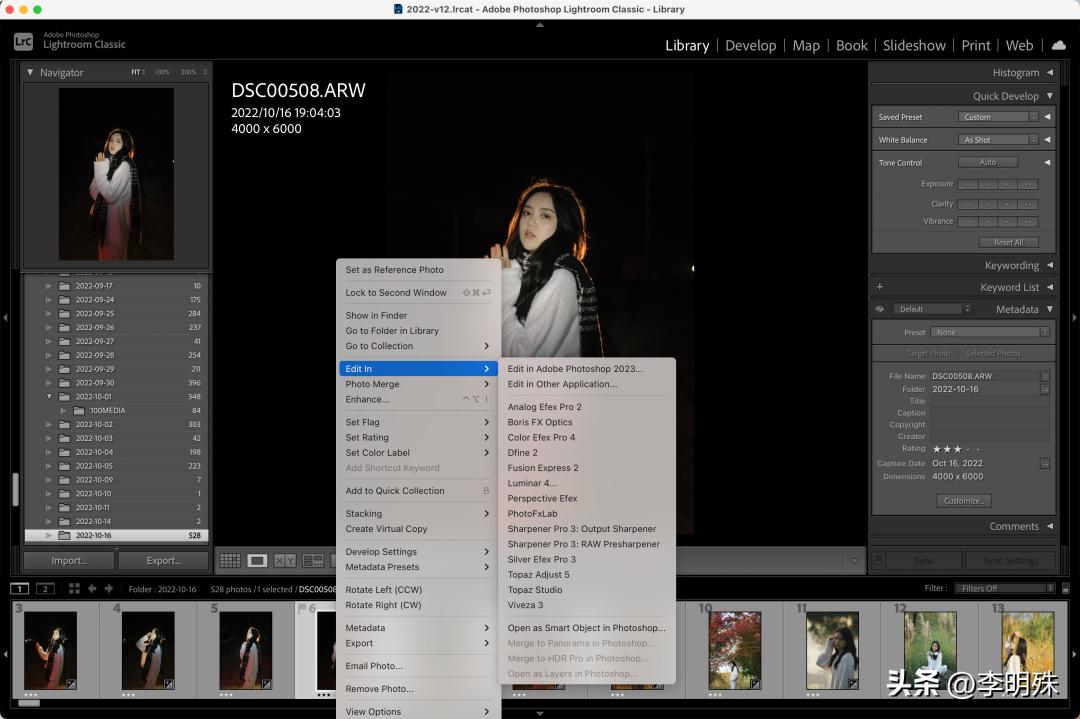Image resolution: width=1080 pixels, height=719 pixels.
Task: Open the White Balance dropdown
Action: (x=996, y=140)
